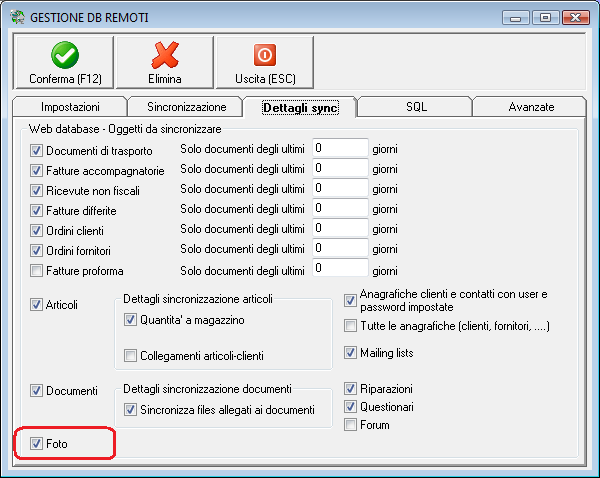Image resolution: width=600 pixels, height=478 pixels.
Task: Uncheck Mailing lists checkbox
Action: point(350,352)
